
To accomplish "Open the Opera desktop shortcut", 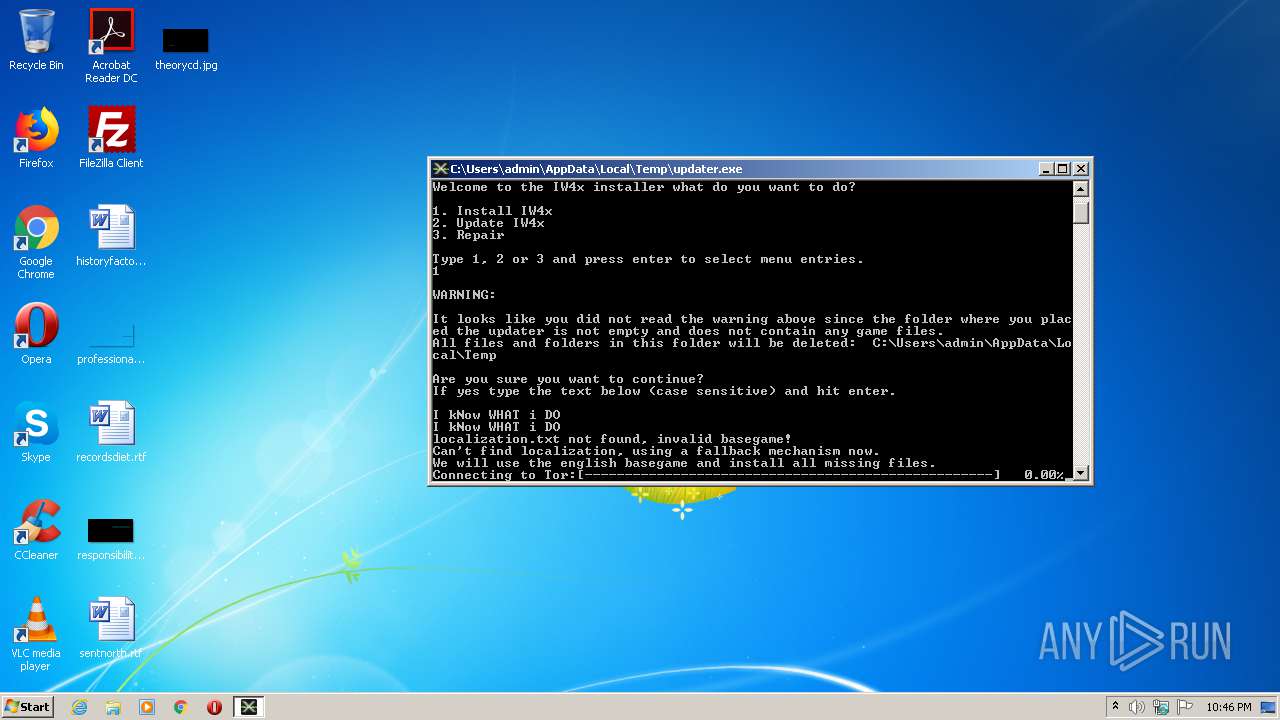I will pos(36,334).
